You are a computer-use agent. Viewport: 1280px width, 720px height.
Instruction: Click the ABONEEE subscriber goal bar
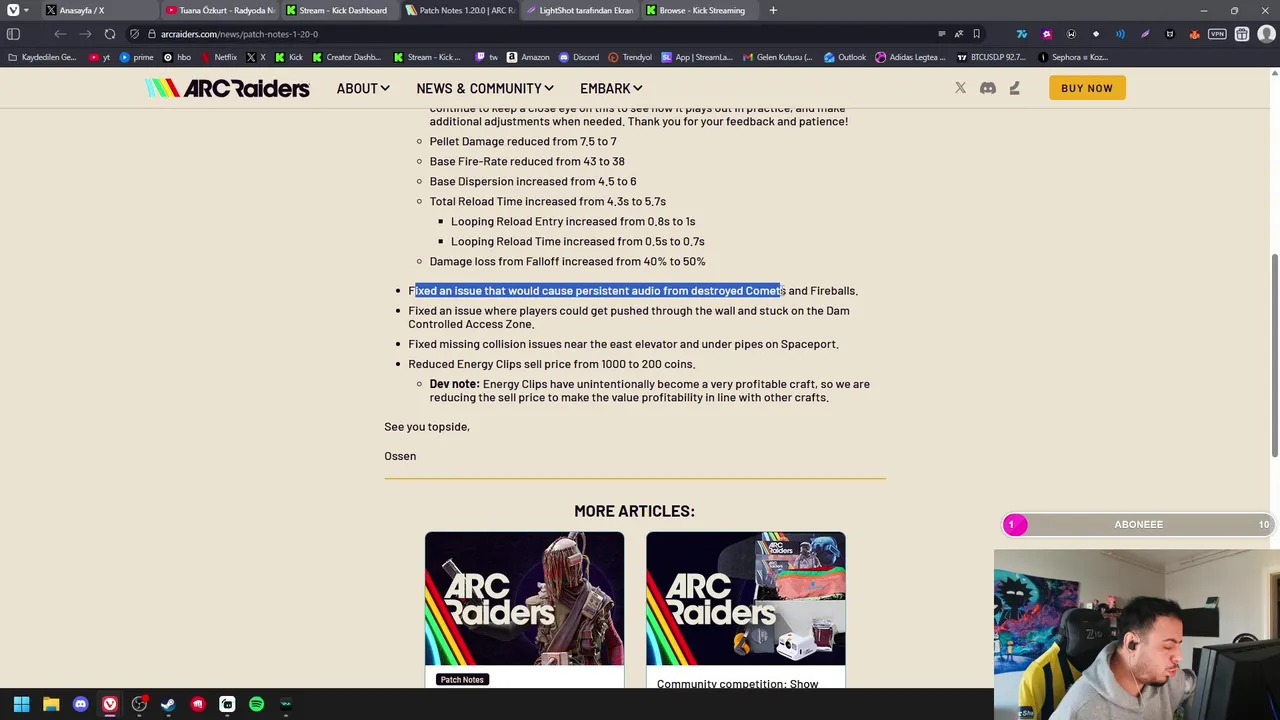(1139, 524)
